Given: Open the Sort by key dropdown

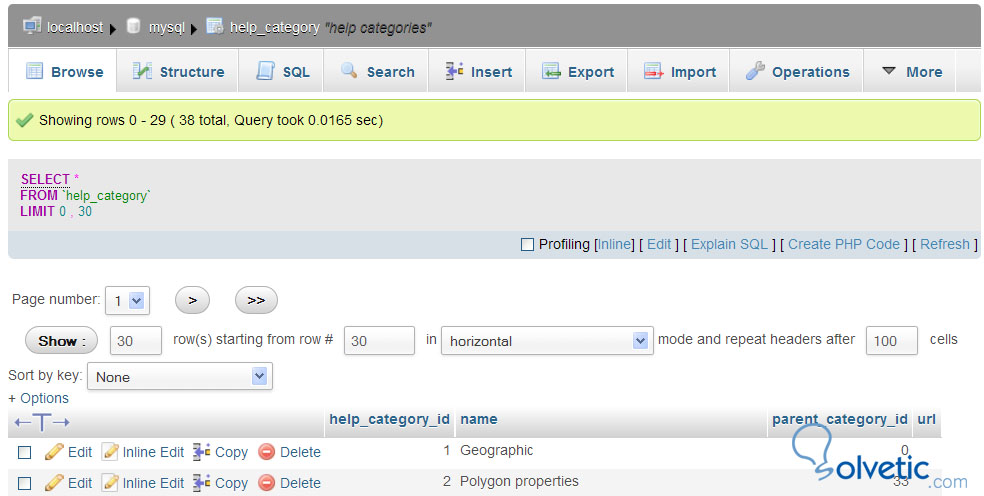Looking at the screenshot, I should pyautogui.click(x=180, y=377).
